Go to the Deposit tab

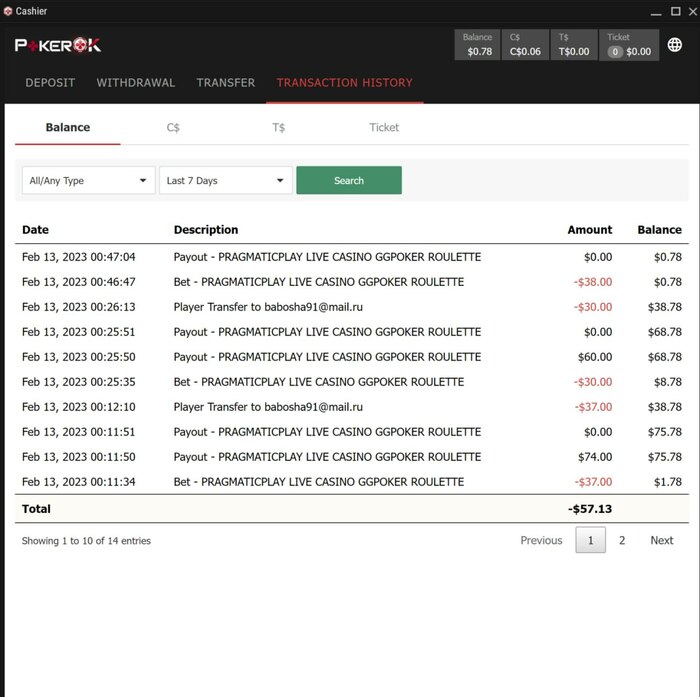click(x=50, y=83)
